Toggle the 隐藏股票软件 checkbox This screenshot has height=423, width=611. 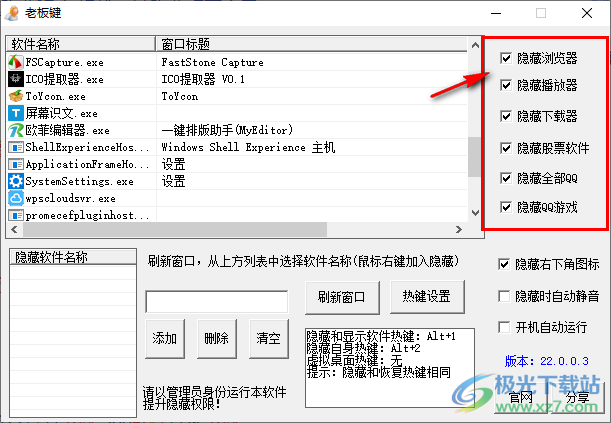[505, 148]
